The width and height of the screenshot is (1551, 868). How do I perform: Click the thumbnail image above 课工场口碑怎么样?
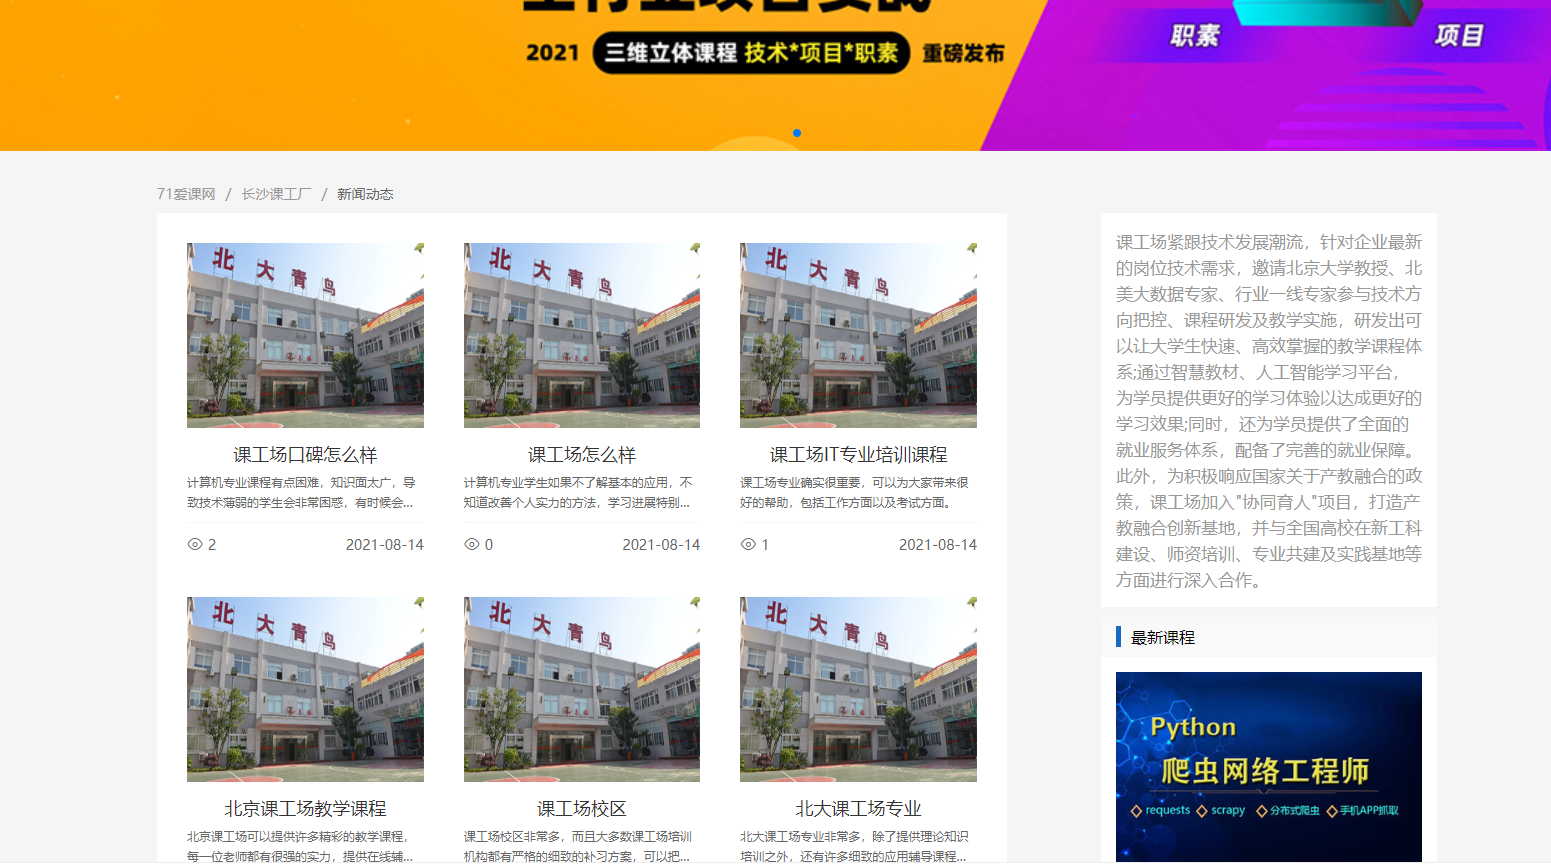point(305,335)
